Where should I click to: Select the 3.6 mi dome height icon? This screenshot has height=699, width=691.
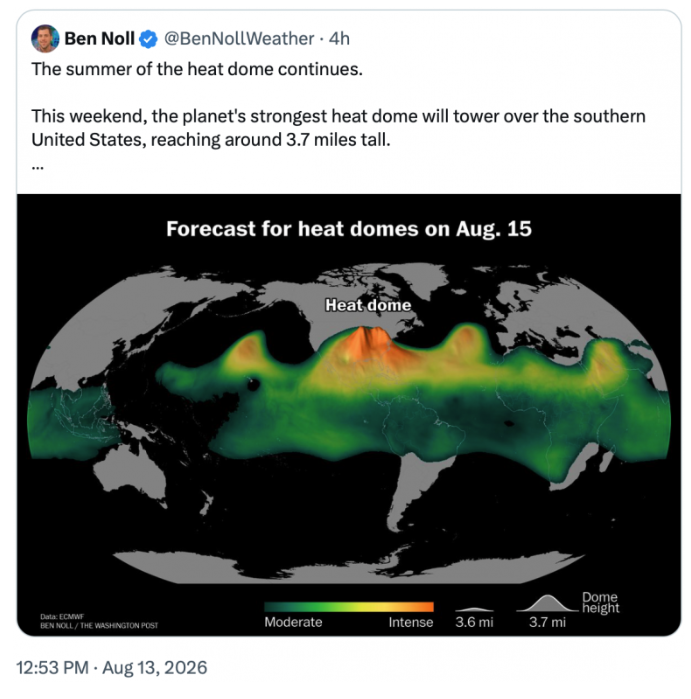[474, 609]
